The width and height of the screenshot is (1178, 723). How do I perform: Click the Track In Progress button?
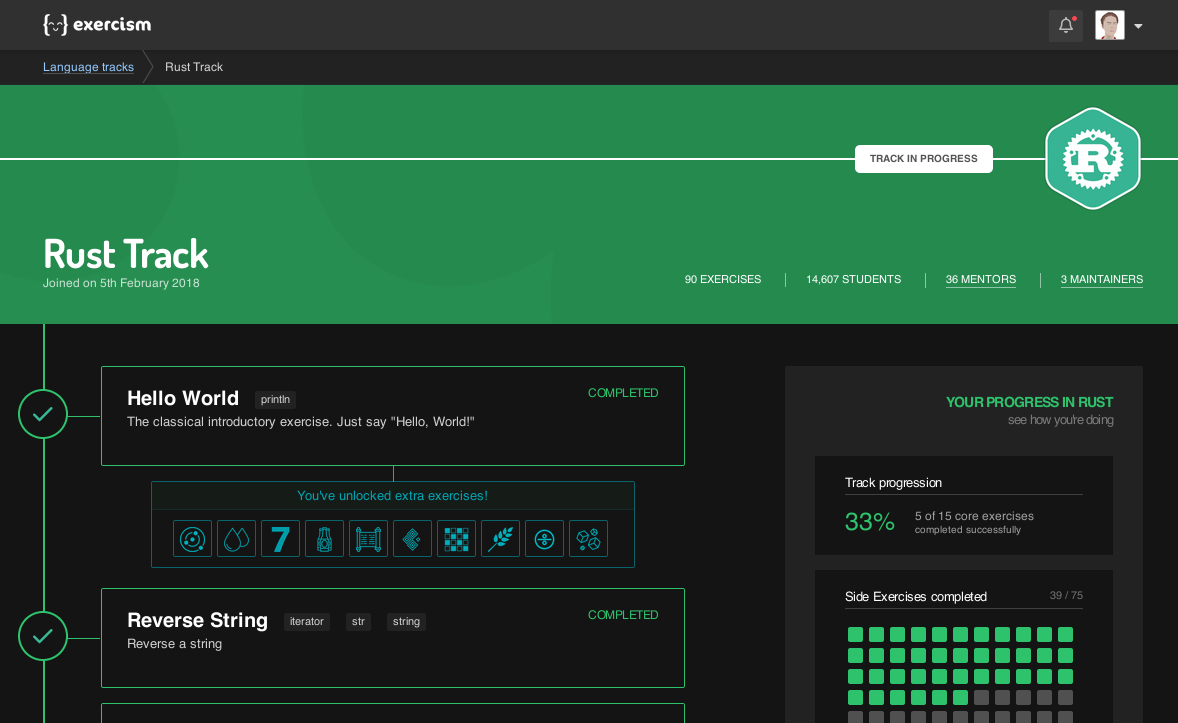(923, 159)
